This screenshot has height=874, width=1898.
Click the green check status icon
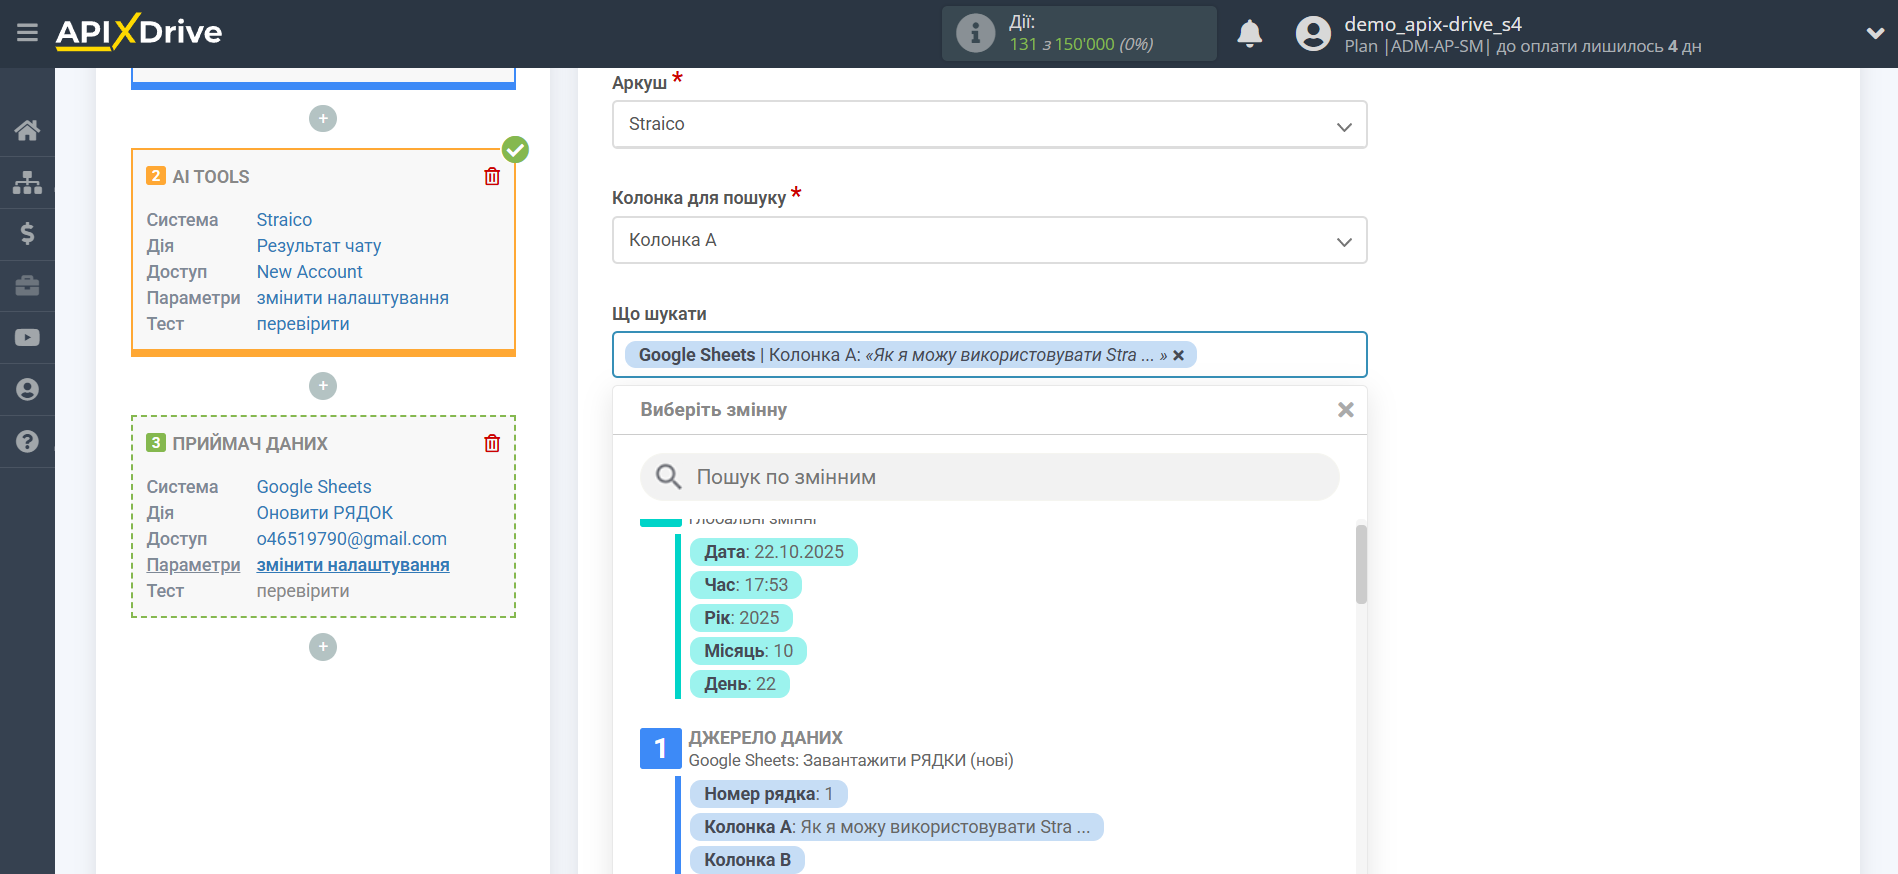515,150
